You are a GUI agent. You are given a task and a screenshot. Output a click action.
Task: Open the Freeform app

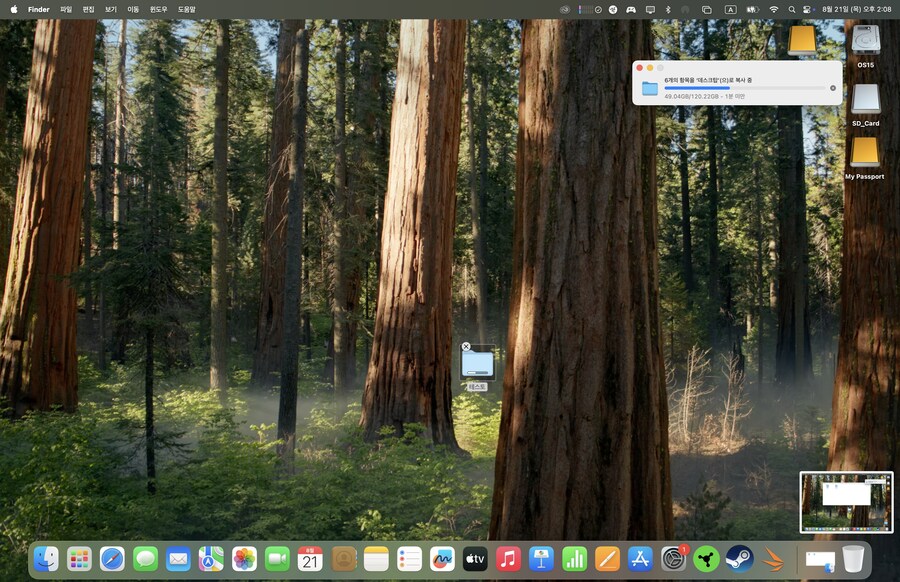pos(443,558)
